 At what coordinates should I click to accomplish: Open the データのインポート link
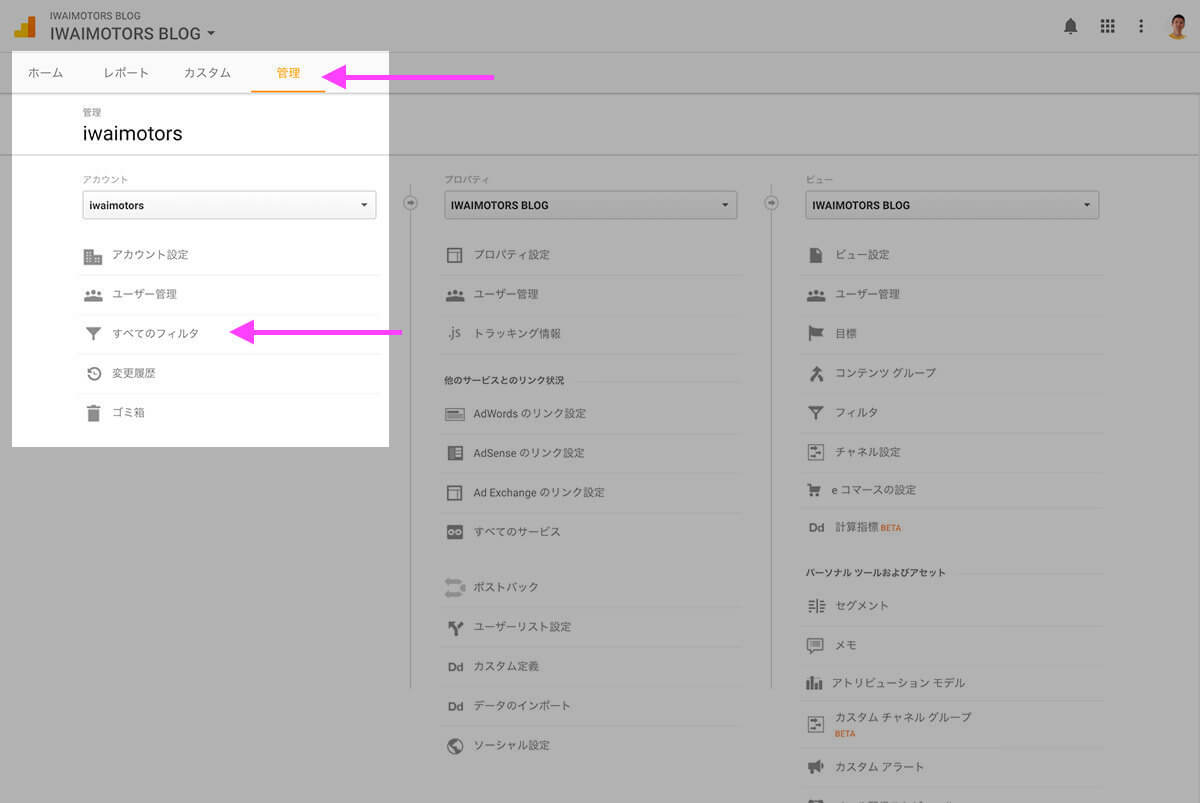coord(522,706)
